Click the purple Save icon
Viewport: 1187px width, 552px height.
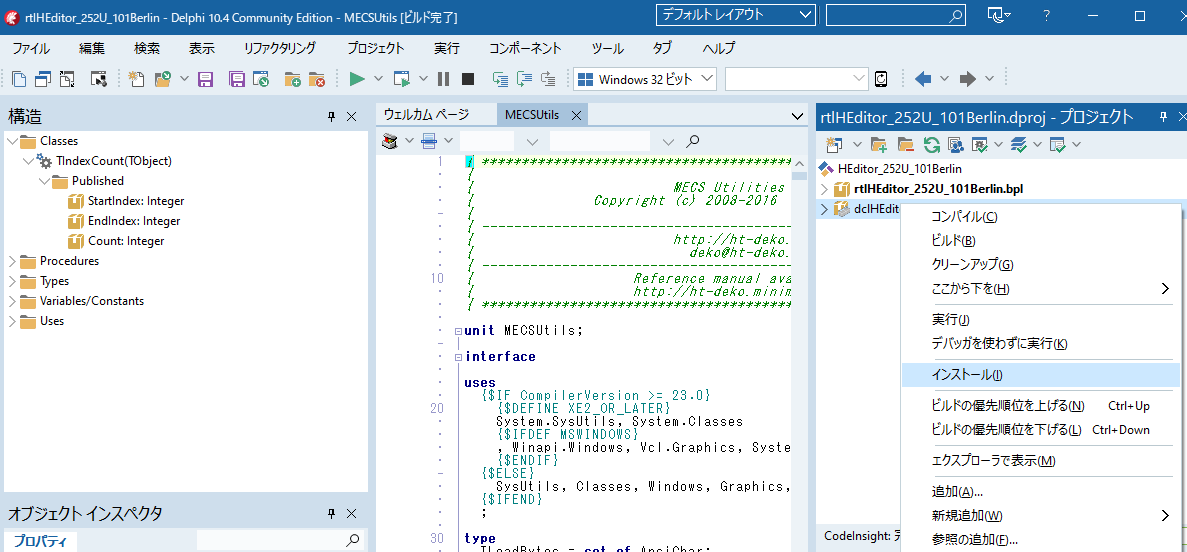coord(206,79)
